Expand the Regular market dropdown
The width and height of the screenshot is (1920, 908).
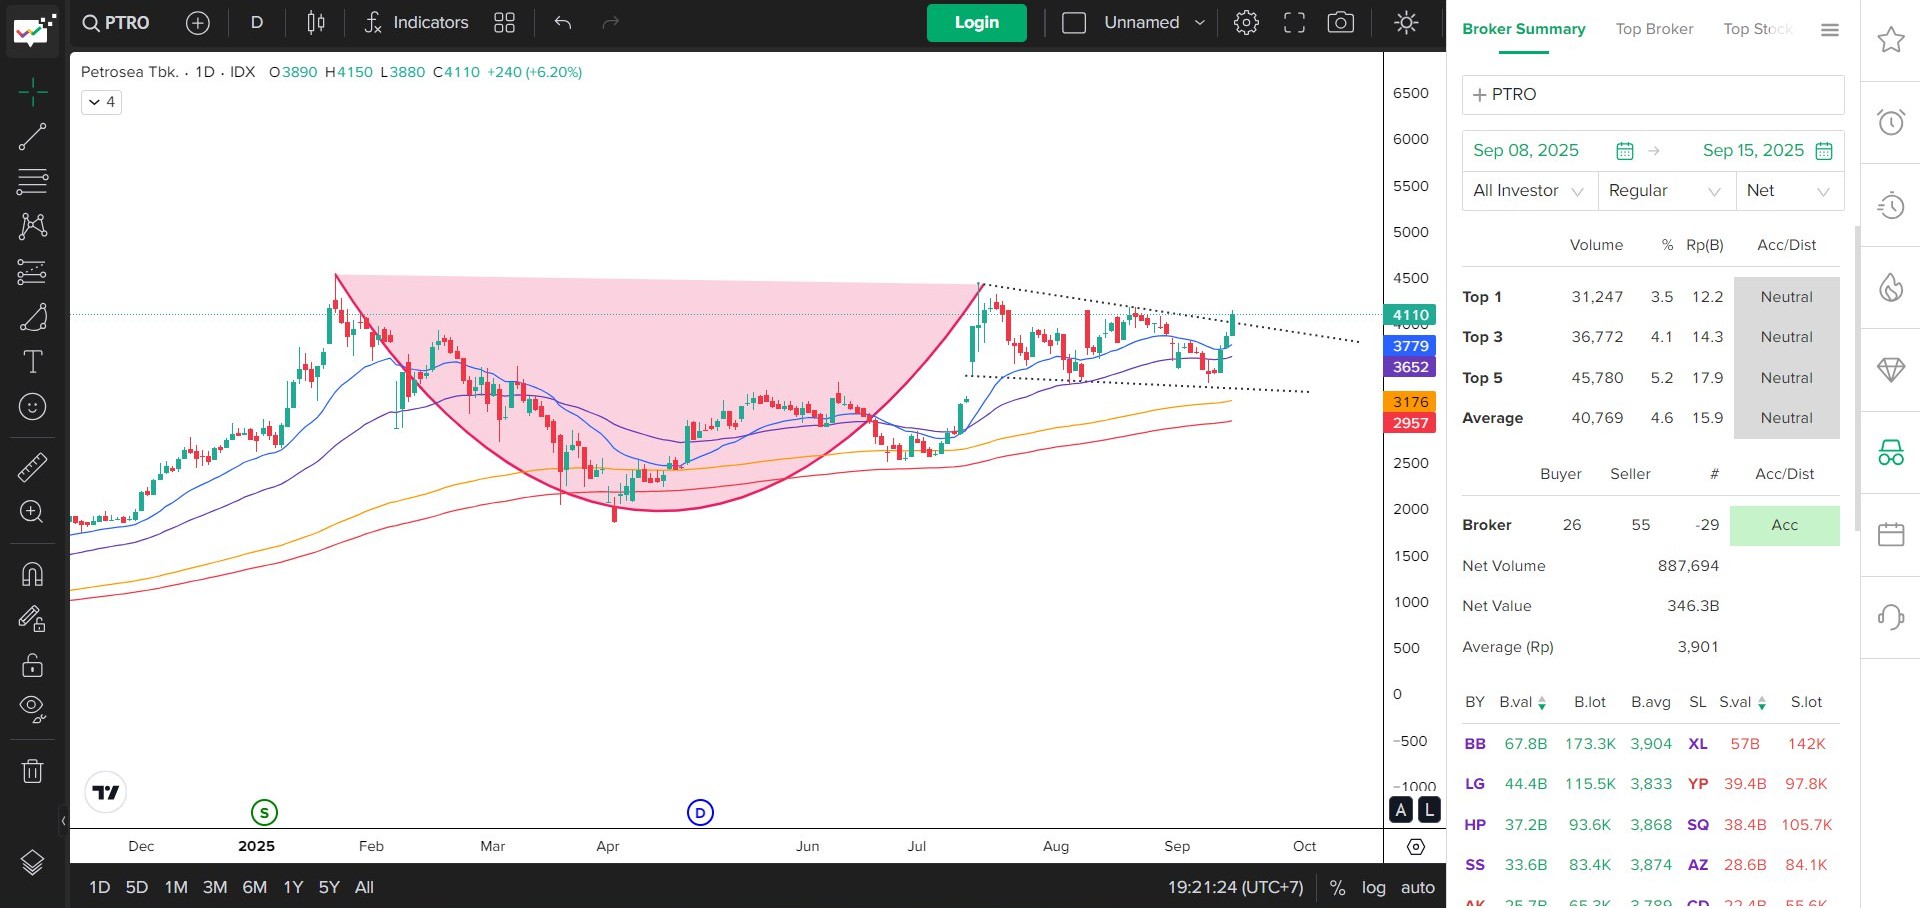pos(1665,191)
